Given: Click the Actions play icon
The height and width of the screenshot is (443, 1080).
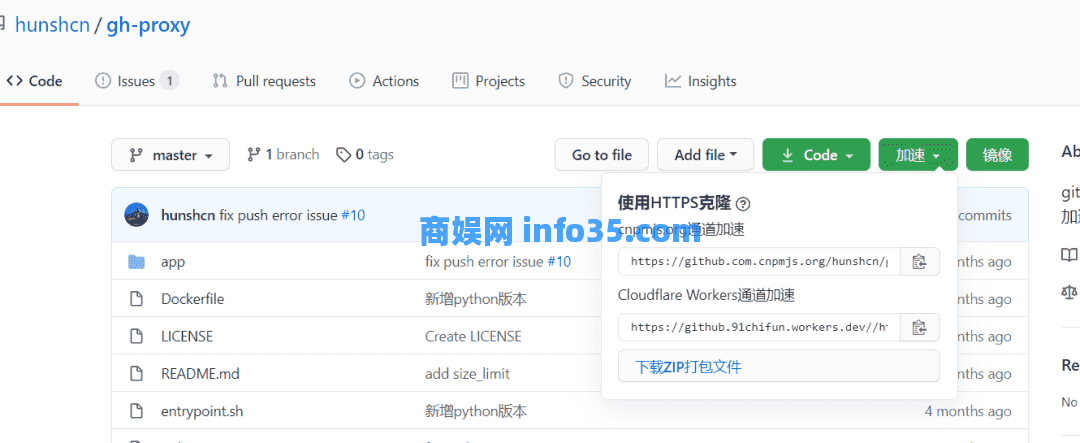Looking at the screenshot, I should pyautogui.click(x=357, y=81).
